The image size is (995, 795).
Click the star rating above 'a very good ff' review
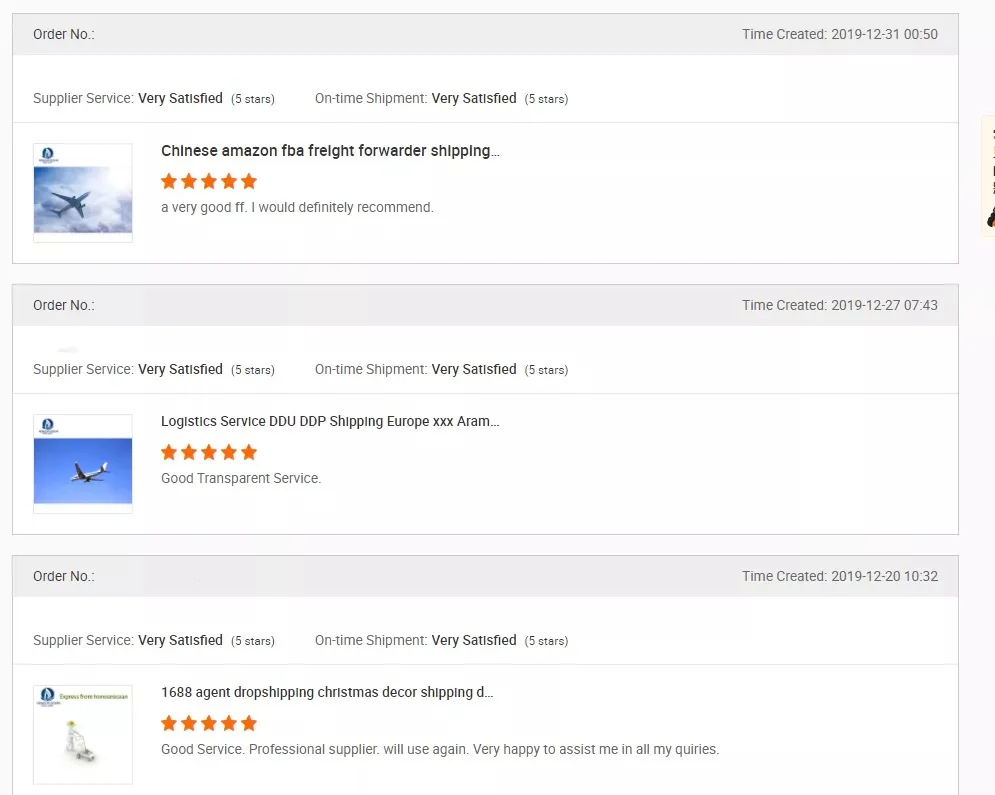[209, 181]
